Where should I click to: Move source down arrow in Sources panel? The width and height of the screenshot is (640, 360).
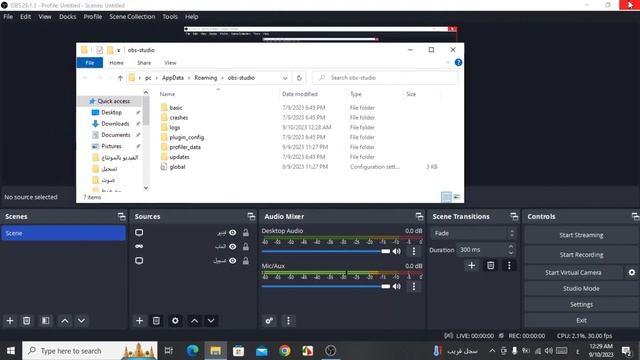(x=211, y=321)
